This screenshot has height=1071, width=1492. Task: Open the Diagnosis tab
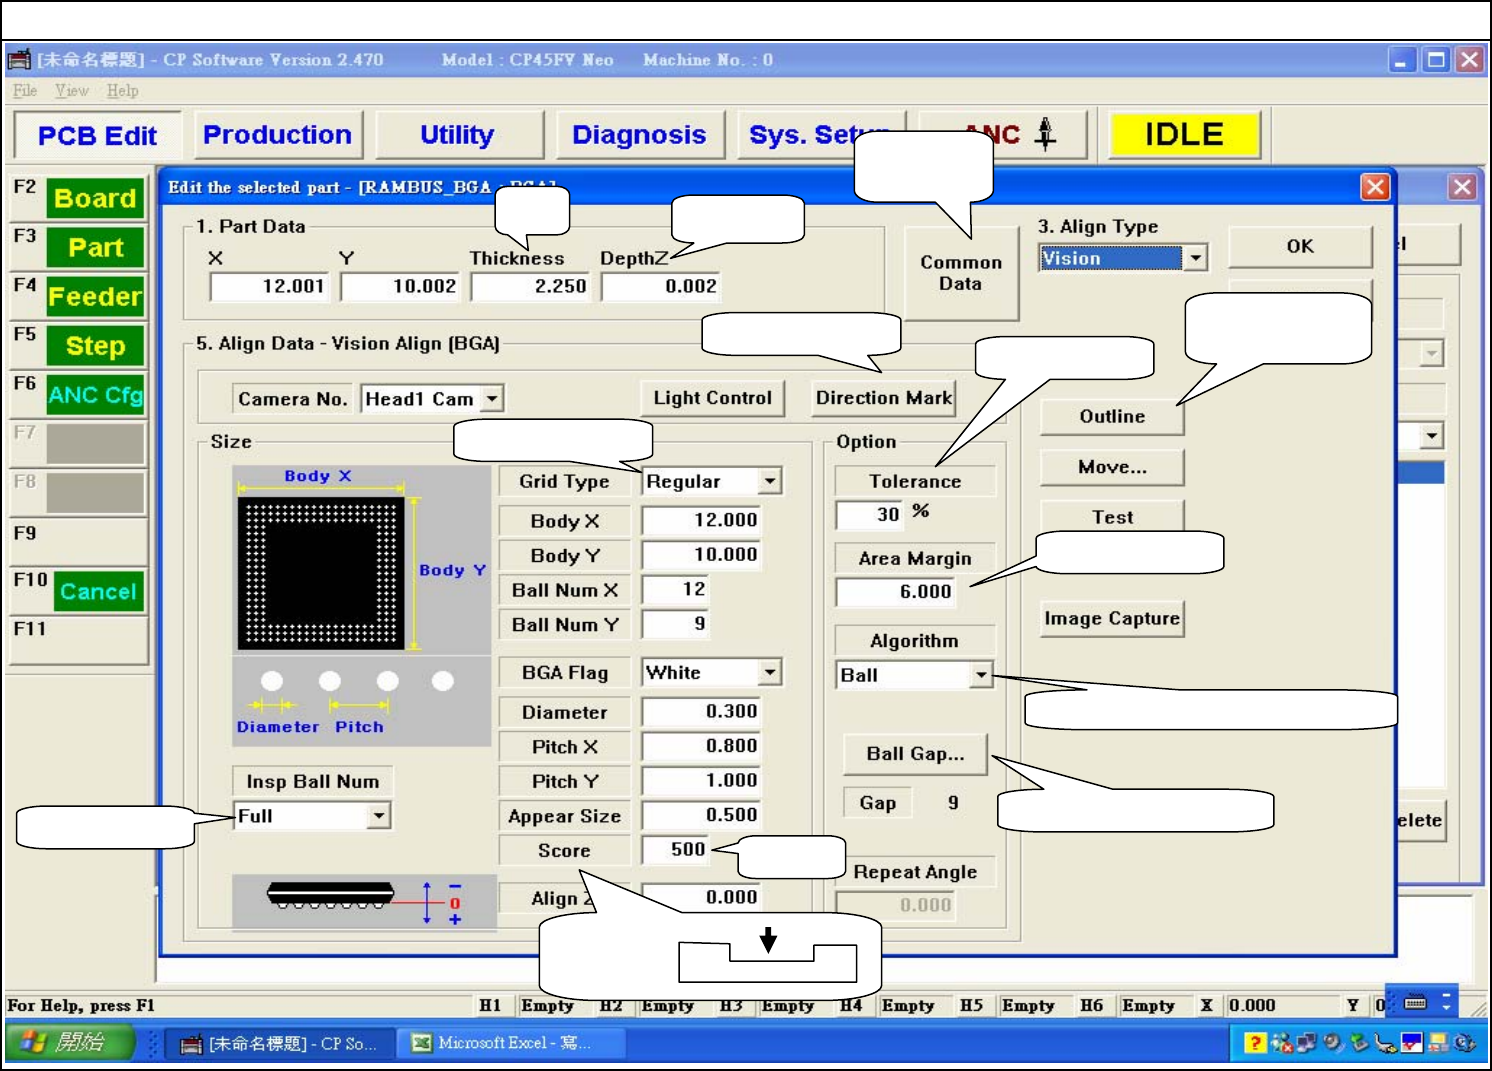click(639, 135)
